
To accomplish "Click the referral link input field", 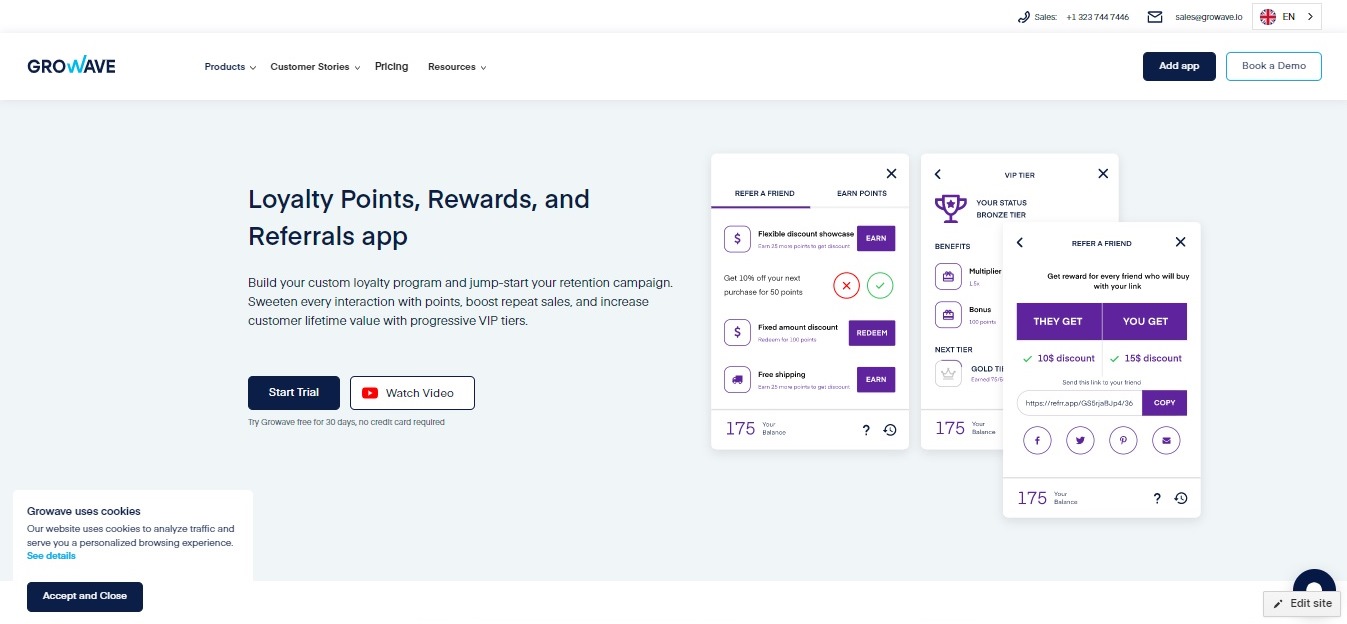I will [1079, 403].
